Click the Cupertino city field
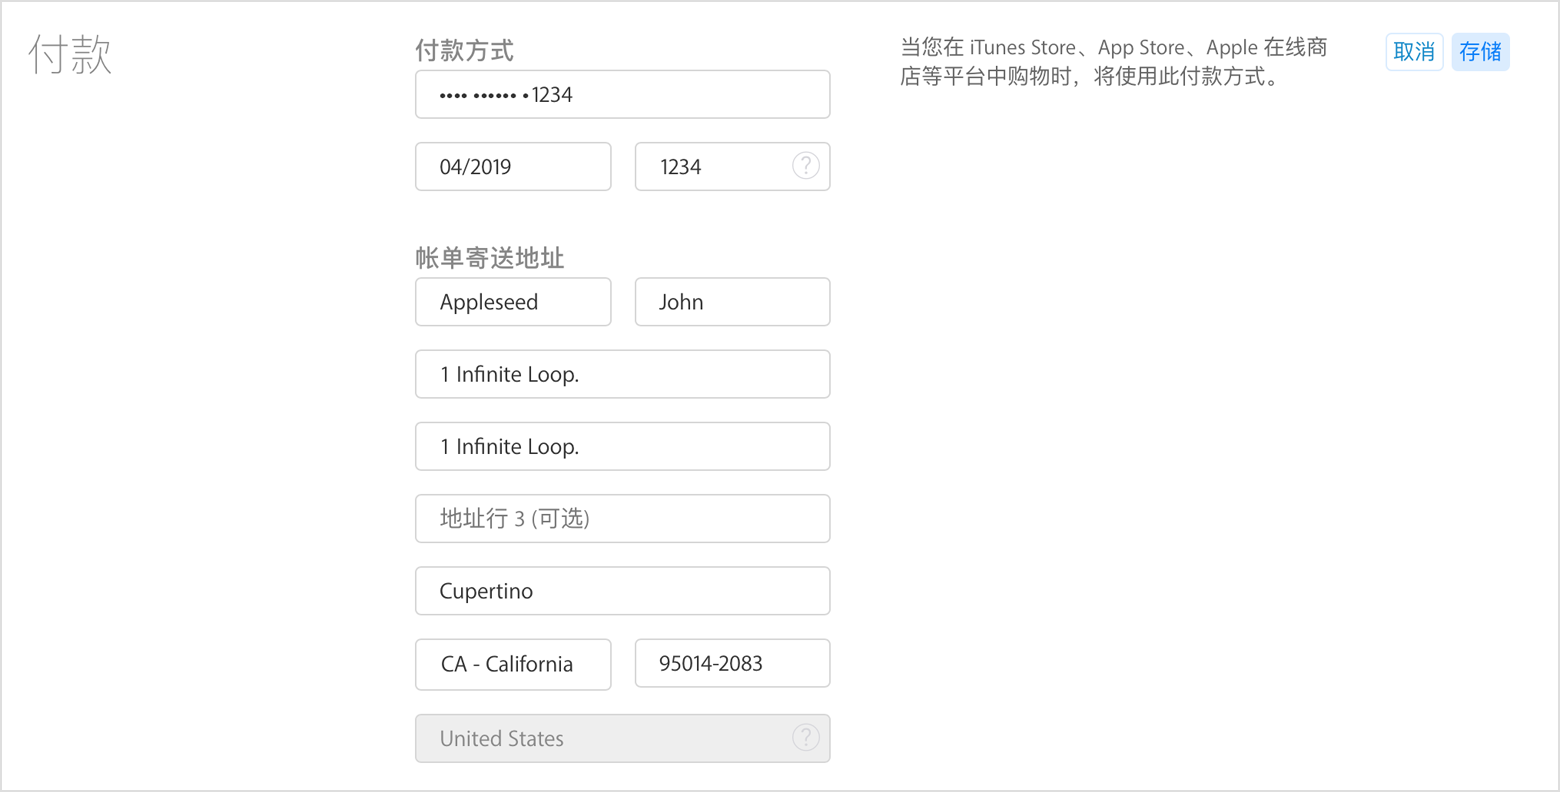The height and width of the screenshot is (792, 1560). (x=622, y=591)
